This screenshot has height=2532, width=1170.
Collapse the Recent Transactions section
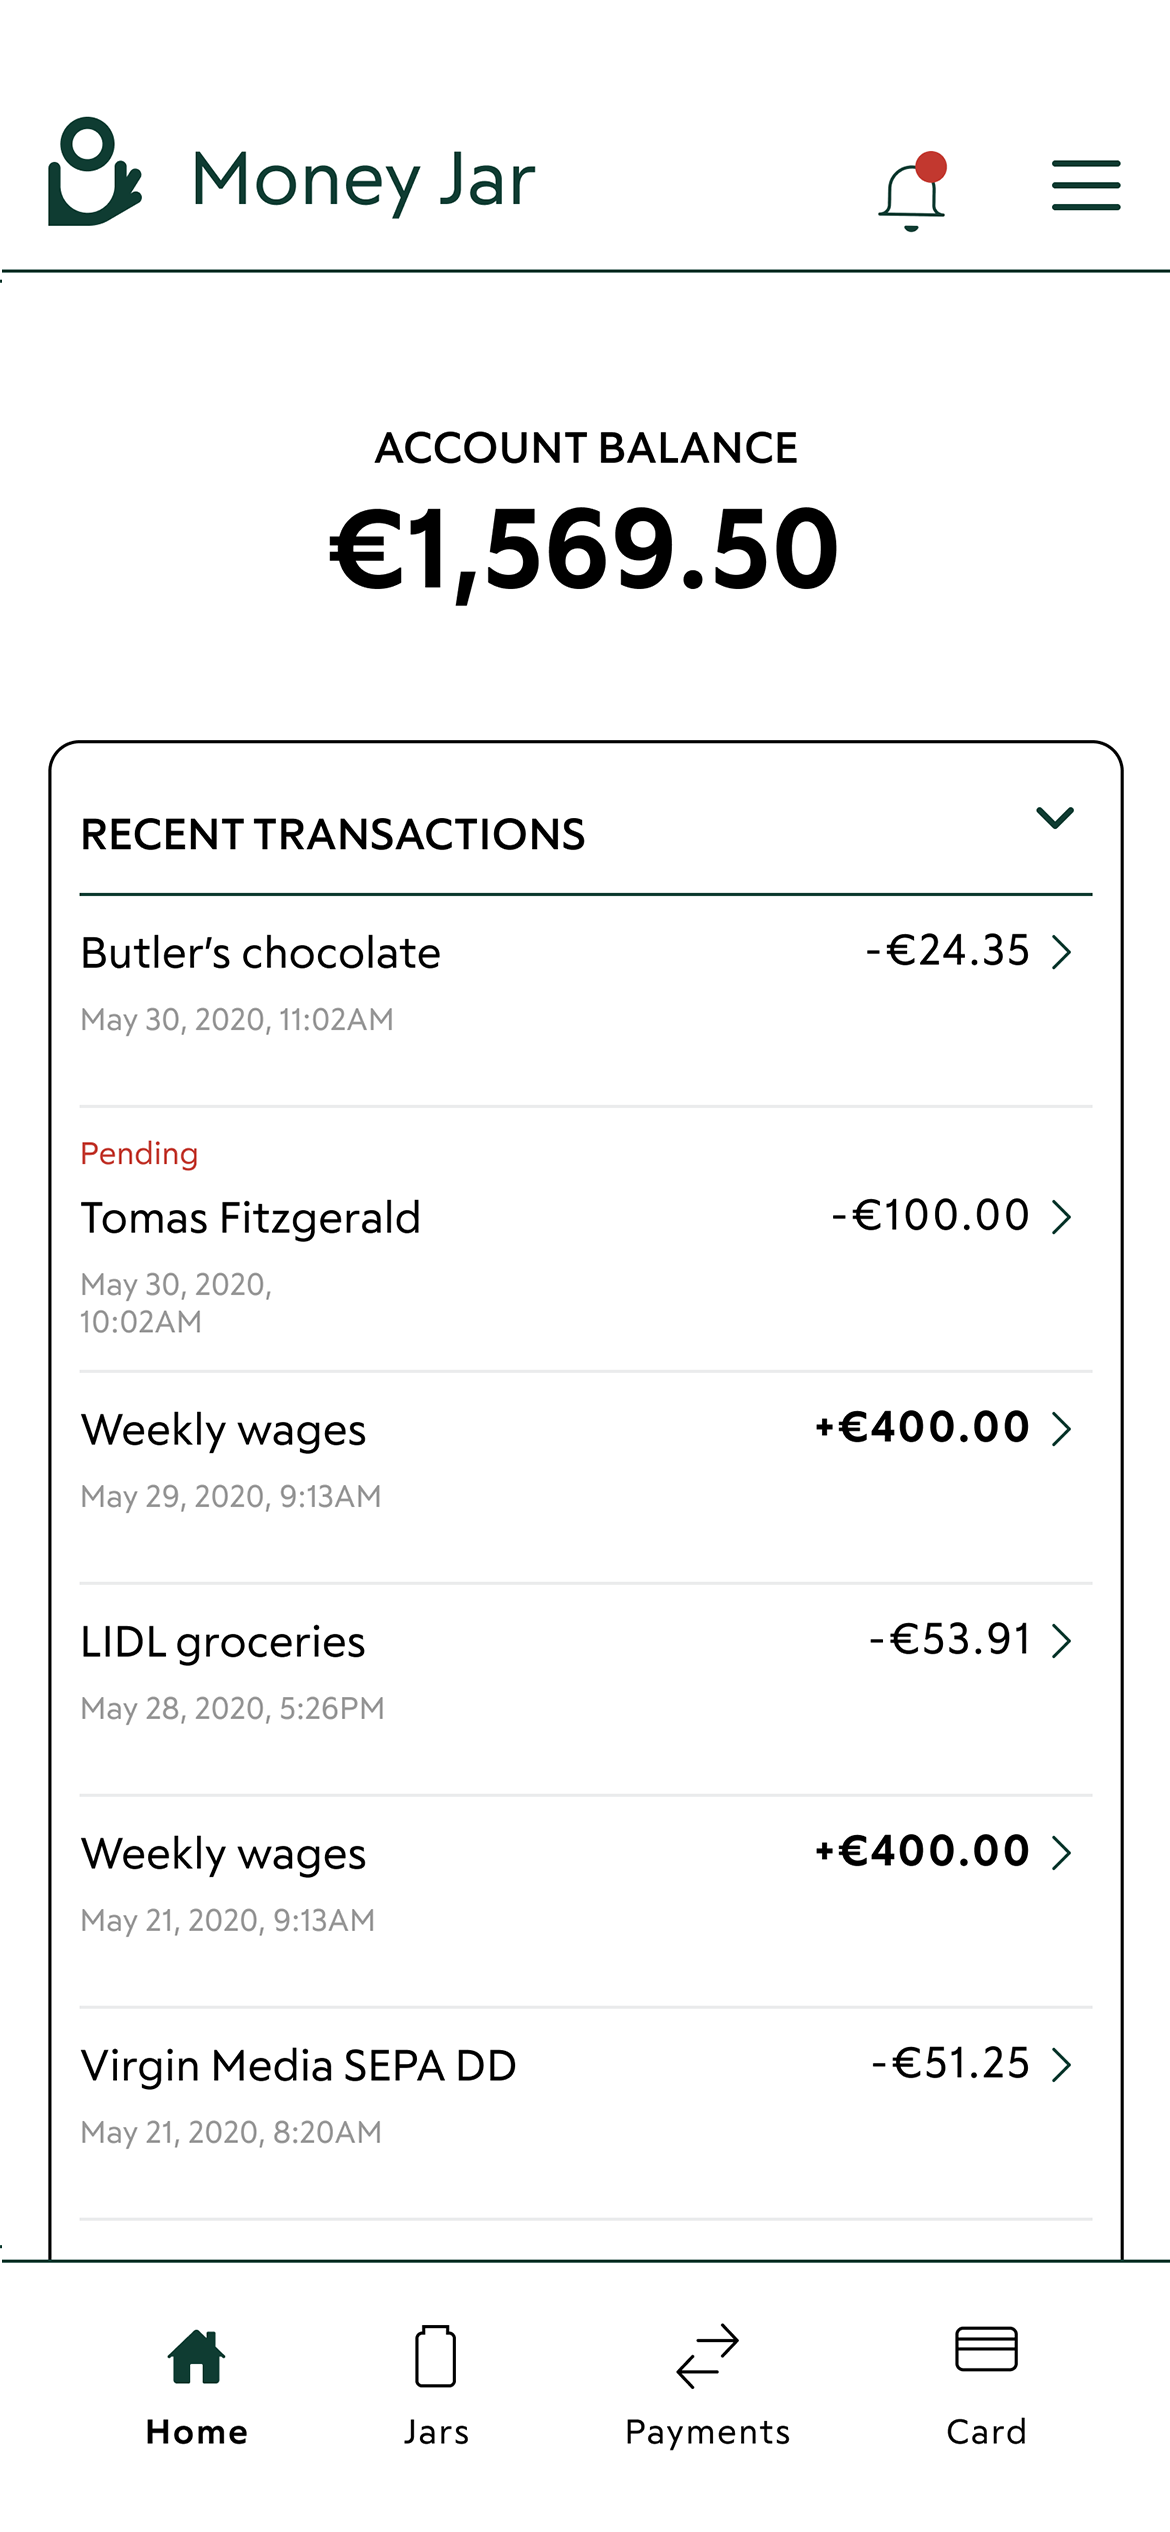1054,818
